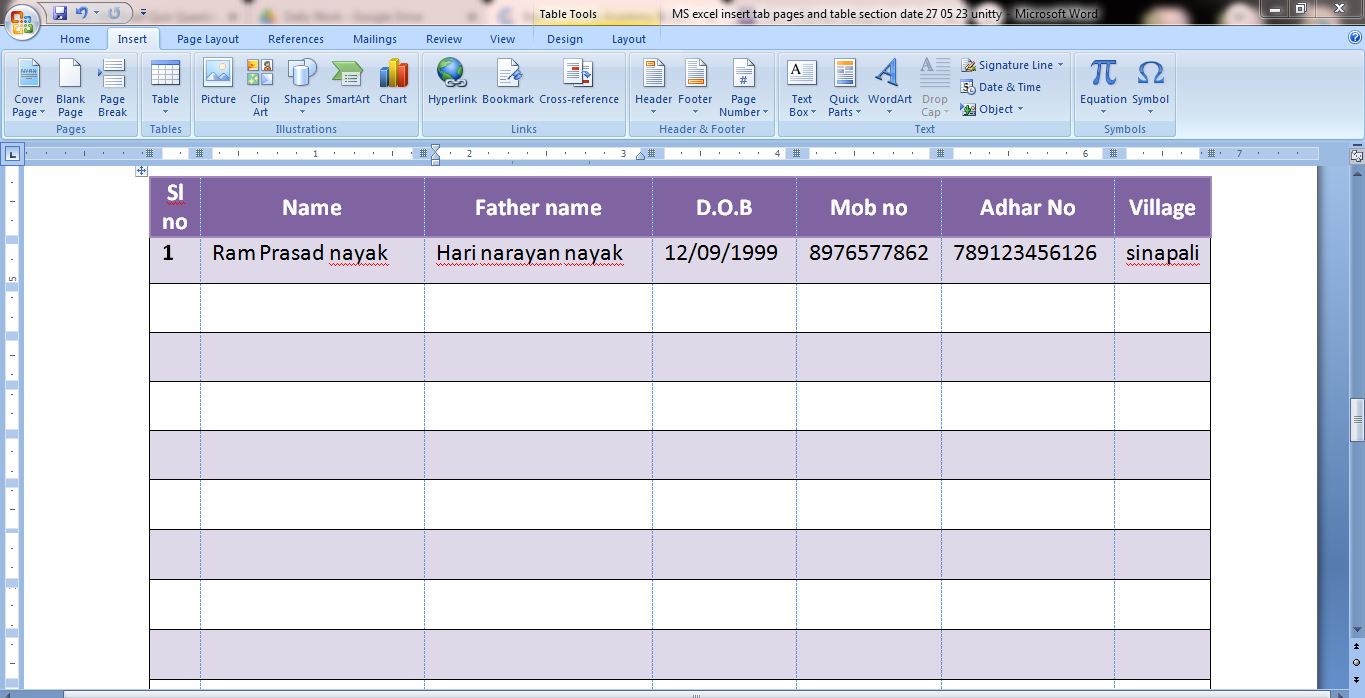Viewport: 1365px width, 698px height.
Task: Insert a Page Break
Action: pyautogui.click(x=112, y=88)
